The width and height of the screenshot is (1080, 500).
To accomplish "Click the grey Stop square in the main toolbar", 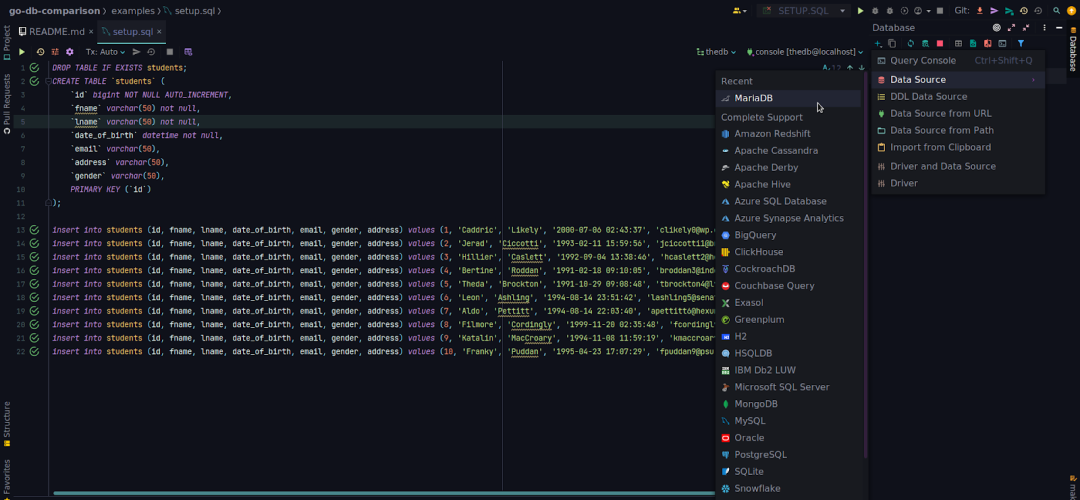I will tap(940, 11).
